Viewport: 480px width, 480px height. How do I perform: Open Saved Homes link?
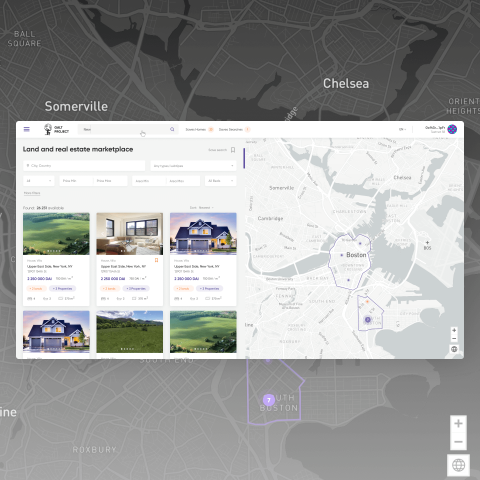tap(199, 129)
